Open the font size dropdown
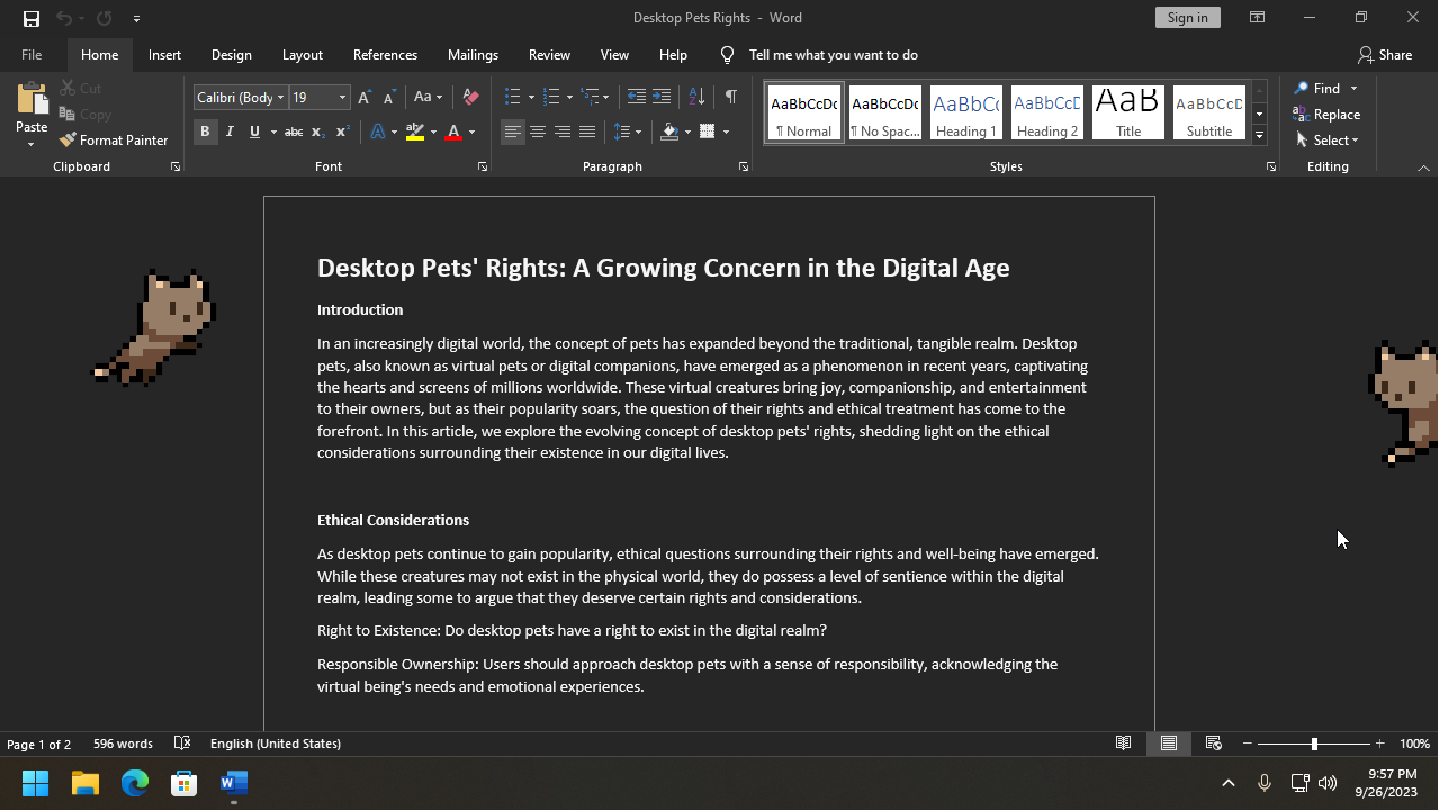This screenshot has height=810, width=1438. click(x=342, y=97)
